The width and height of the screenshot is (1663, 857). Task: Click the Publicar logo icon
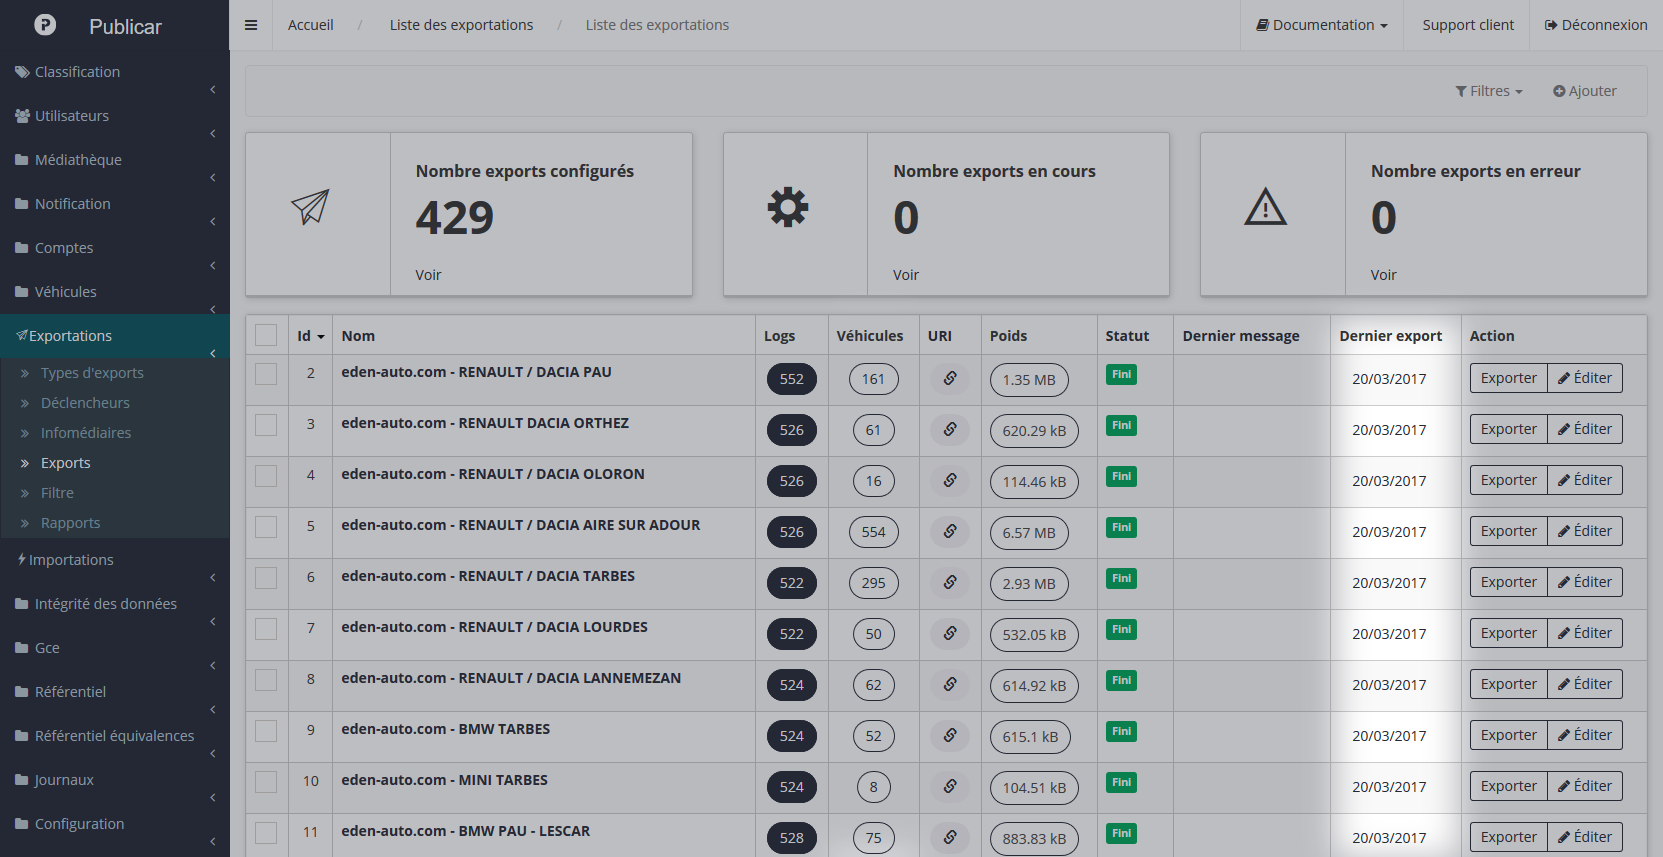45,25
